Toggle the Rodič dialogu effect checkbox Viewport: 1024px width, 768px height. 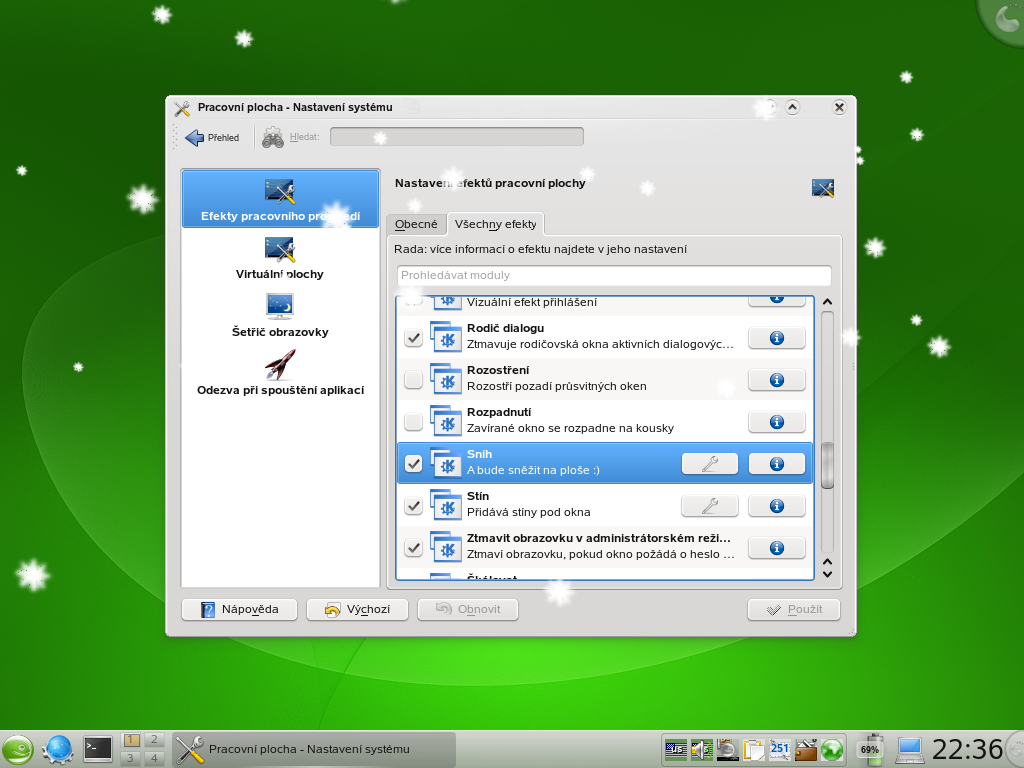tap(413, 338)
